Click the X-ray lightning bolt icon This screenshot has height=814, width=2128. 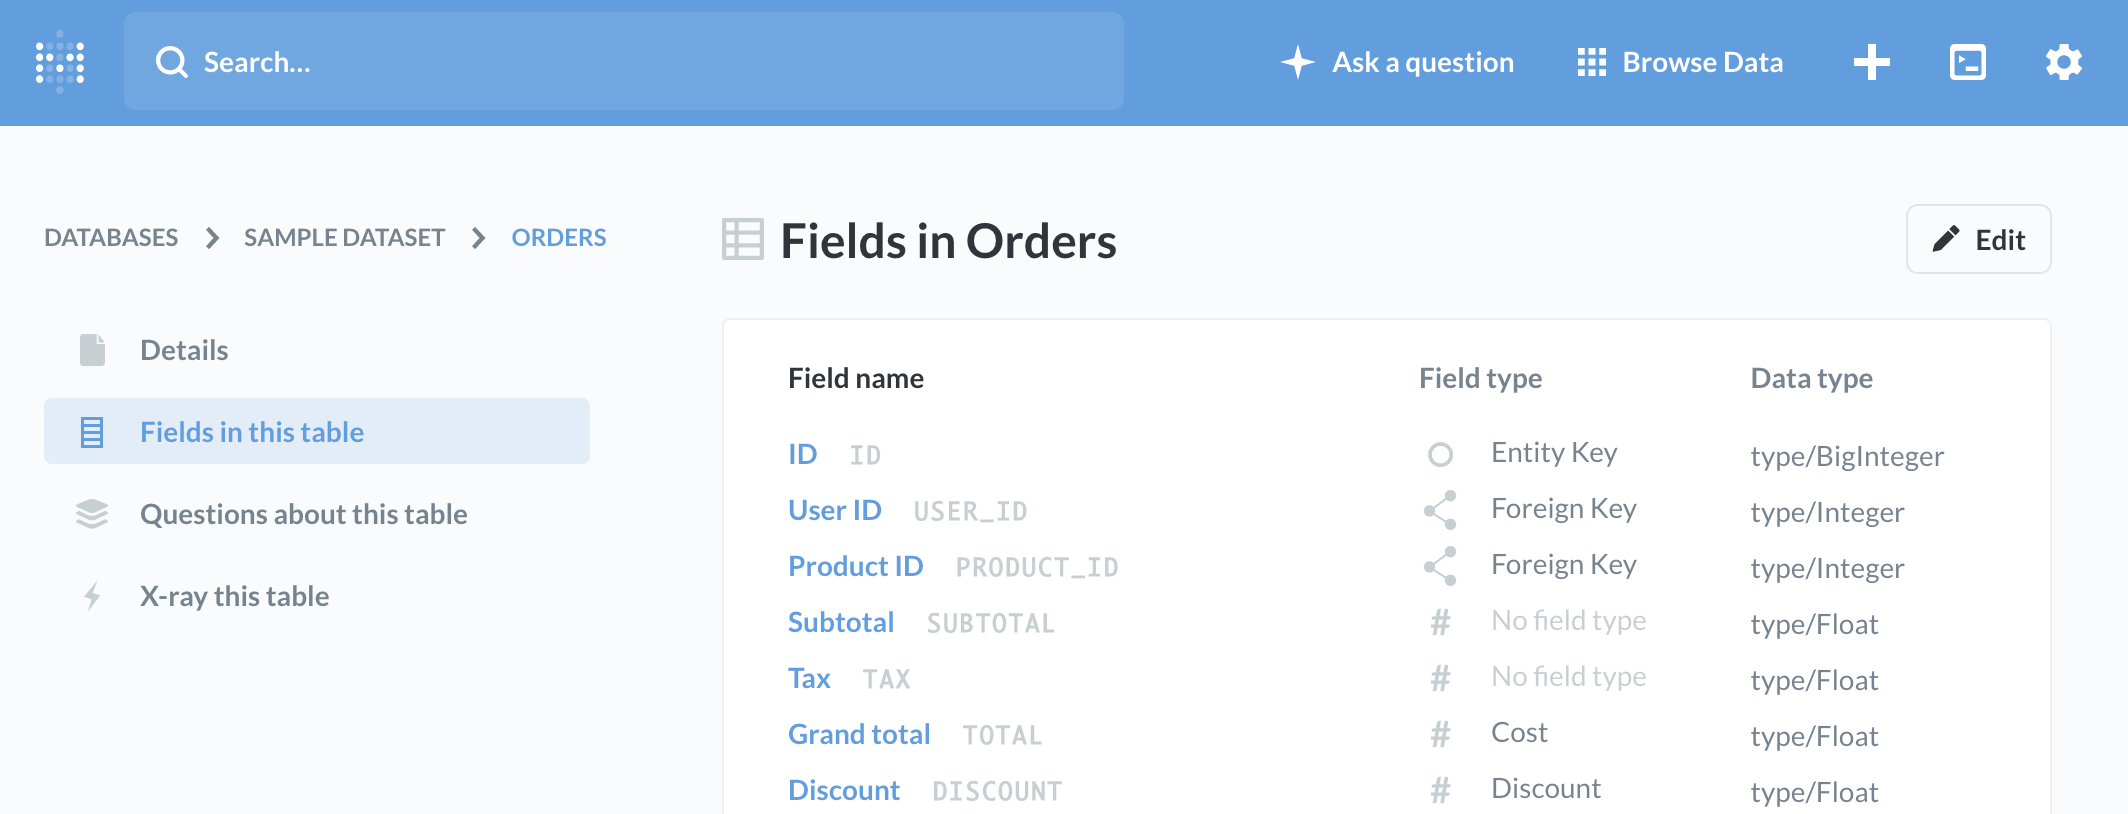coord(92,596)
